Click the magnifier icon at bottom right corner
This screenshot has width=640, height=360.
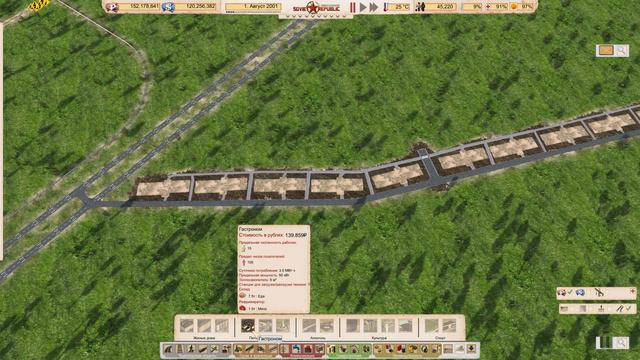click(621, 342)
